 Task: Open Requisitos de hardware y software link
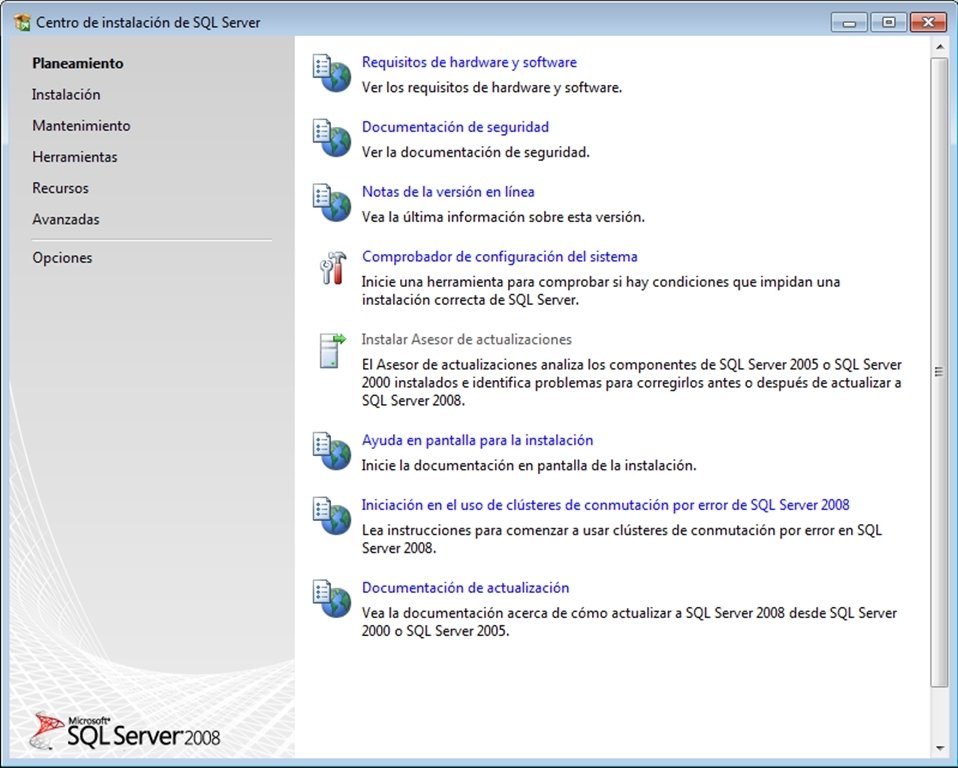point(469,62)
